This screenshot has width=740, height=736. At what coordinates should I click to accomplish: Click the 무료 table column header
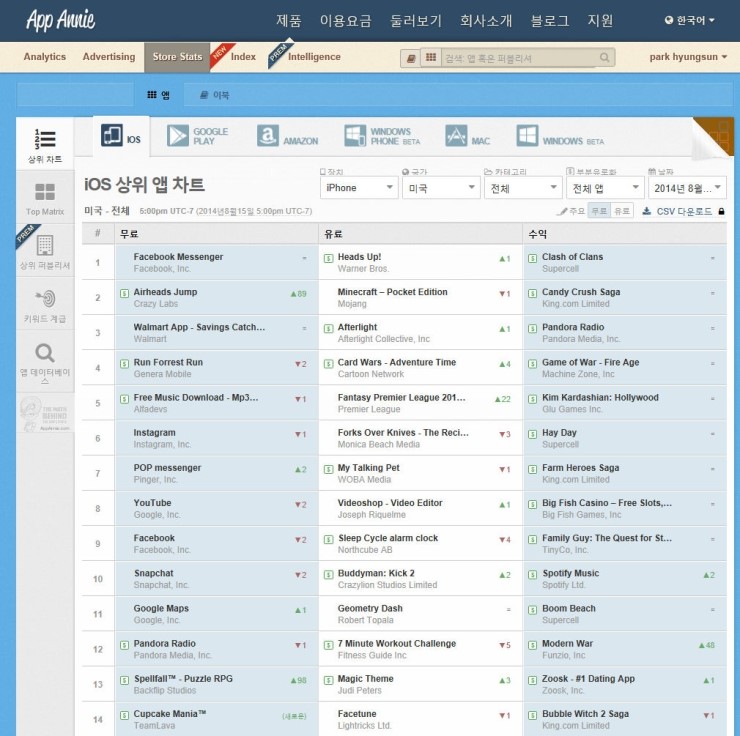coord(216,234)
